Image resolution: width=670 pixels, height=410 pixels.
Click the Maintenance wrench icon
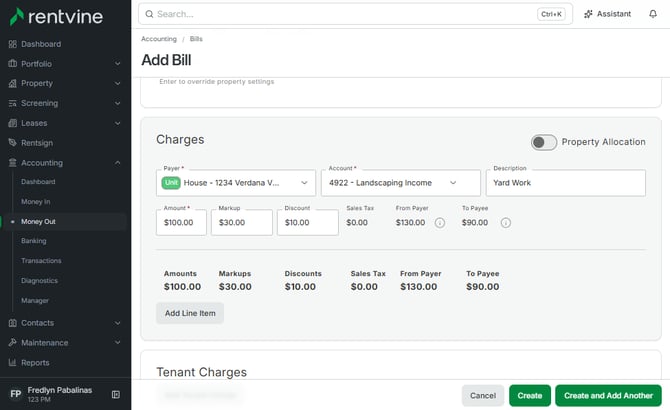(12, 343)
